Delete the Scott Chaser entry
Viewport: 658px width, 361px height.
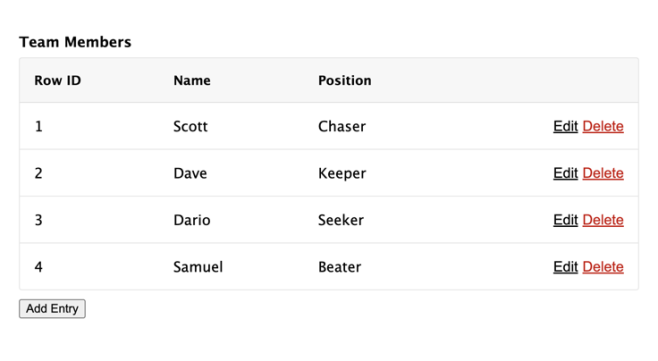pos(603,126)
